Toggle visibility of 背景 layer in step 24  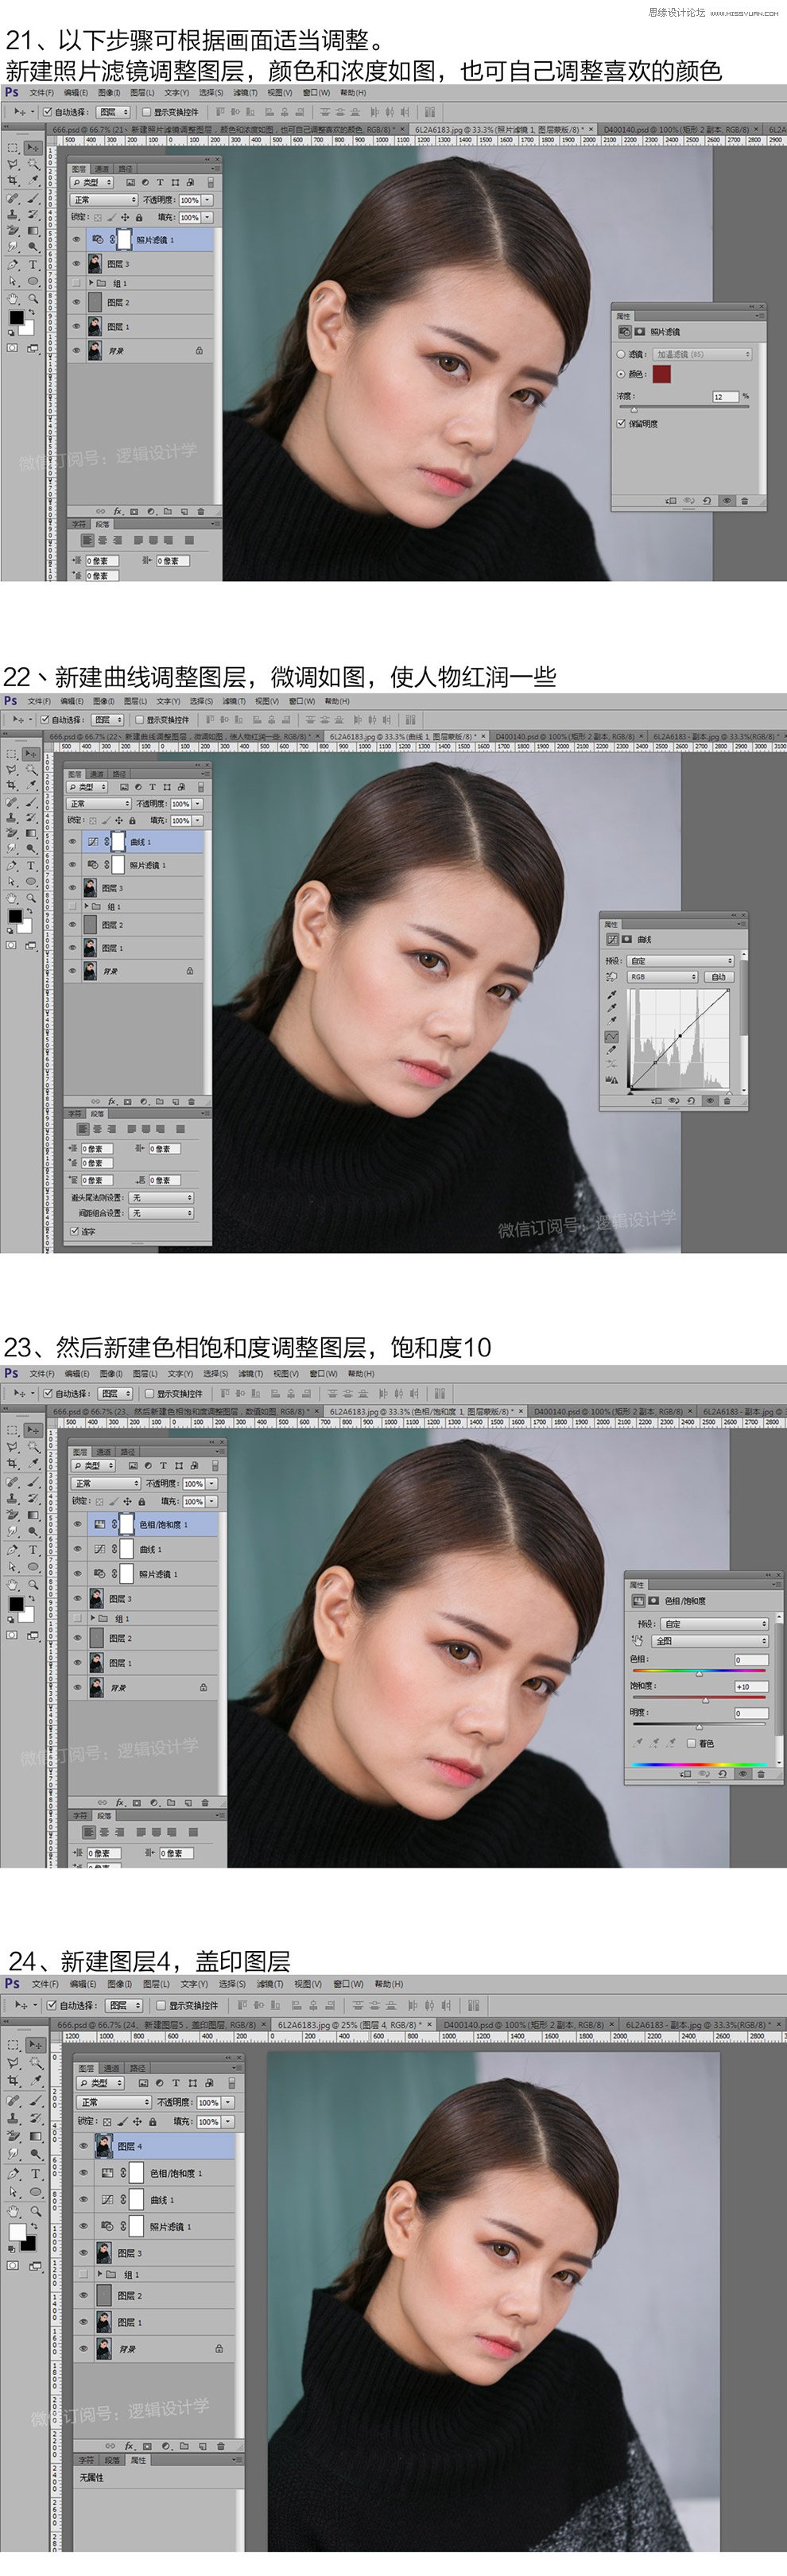coord(84,2348)
